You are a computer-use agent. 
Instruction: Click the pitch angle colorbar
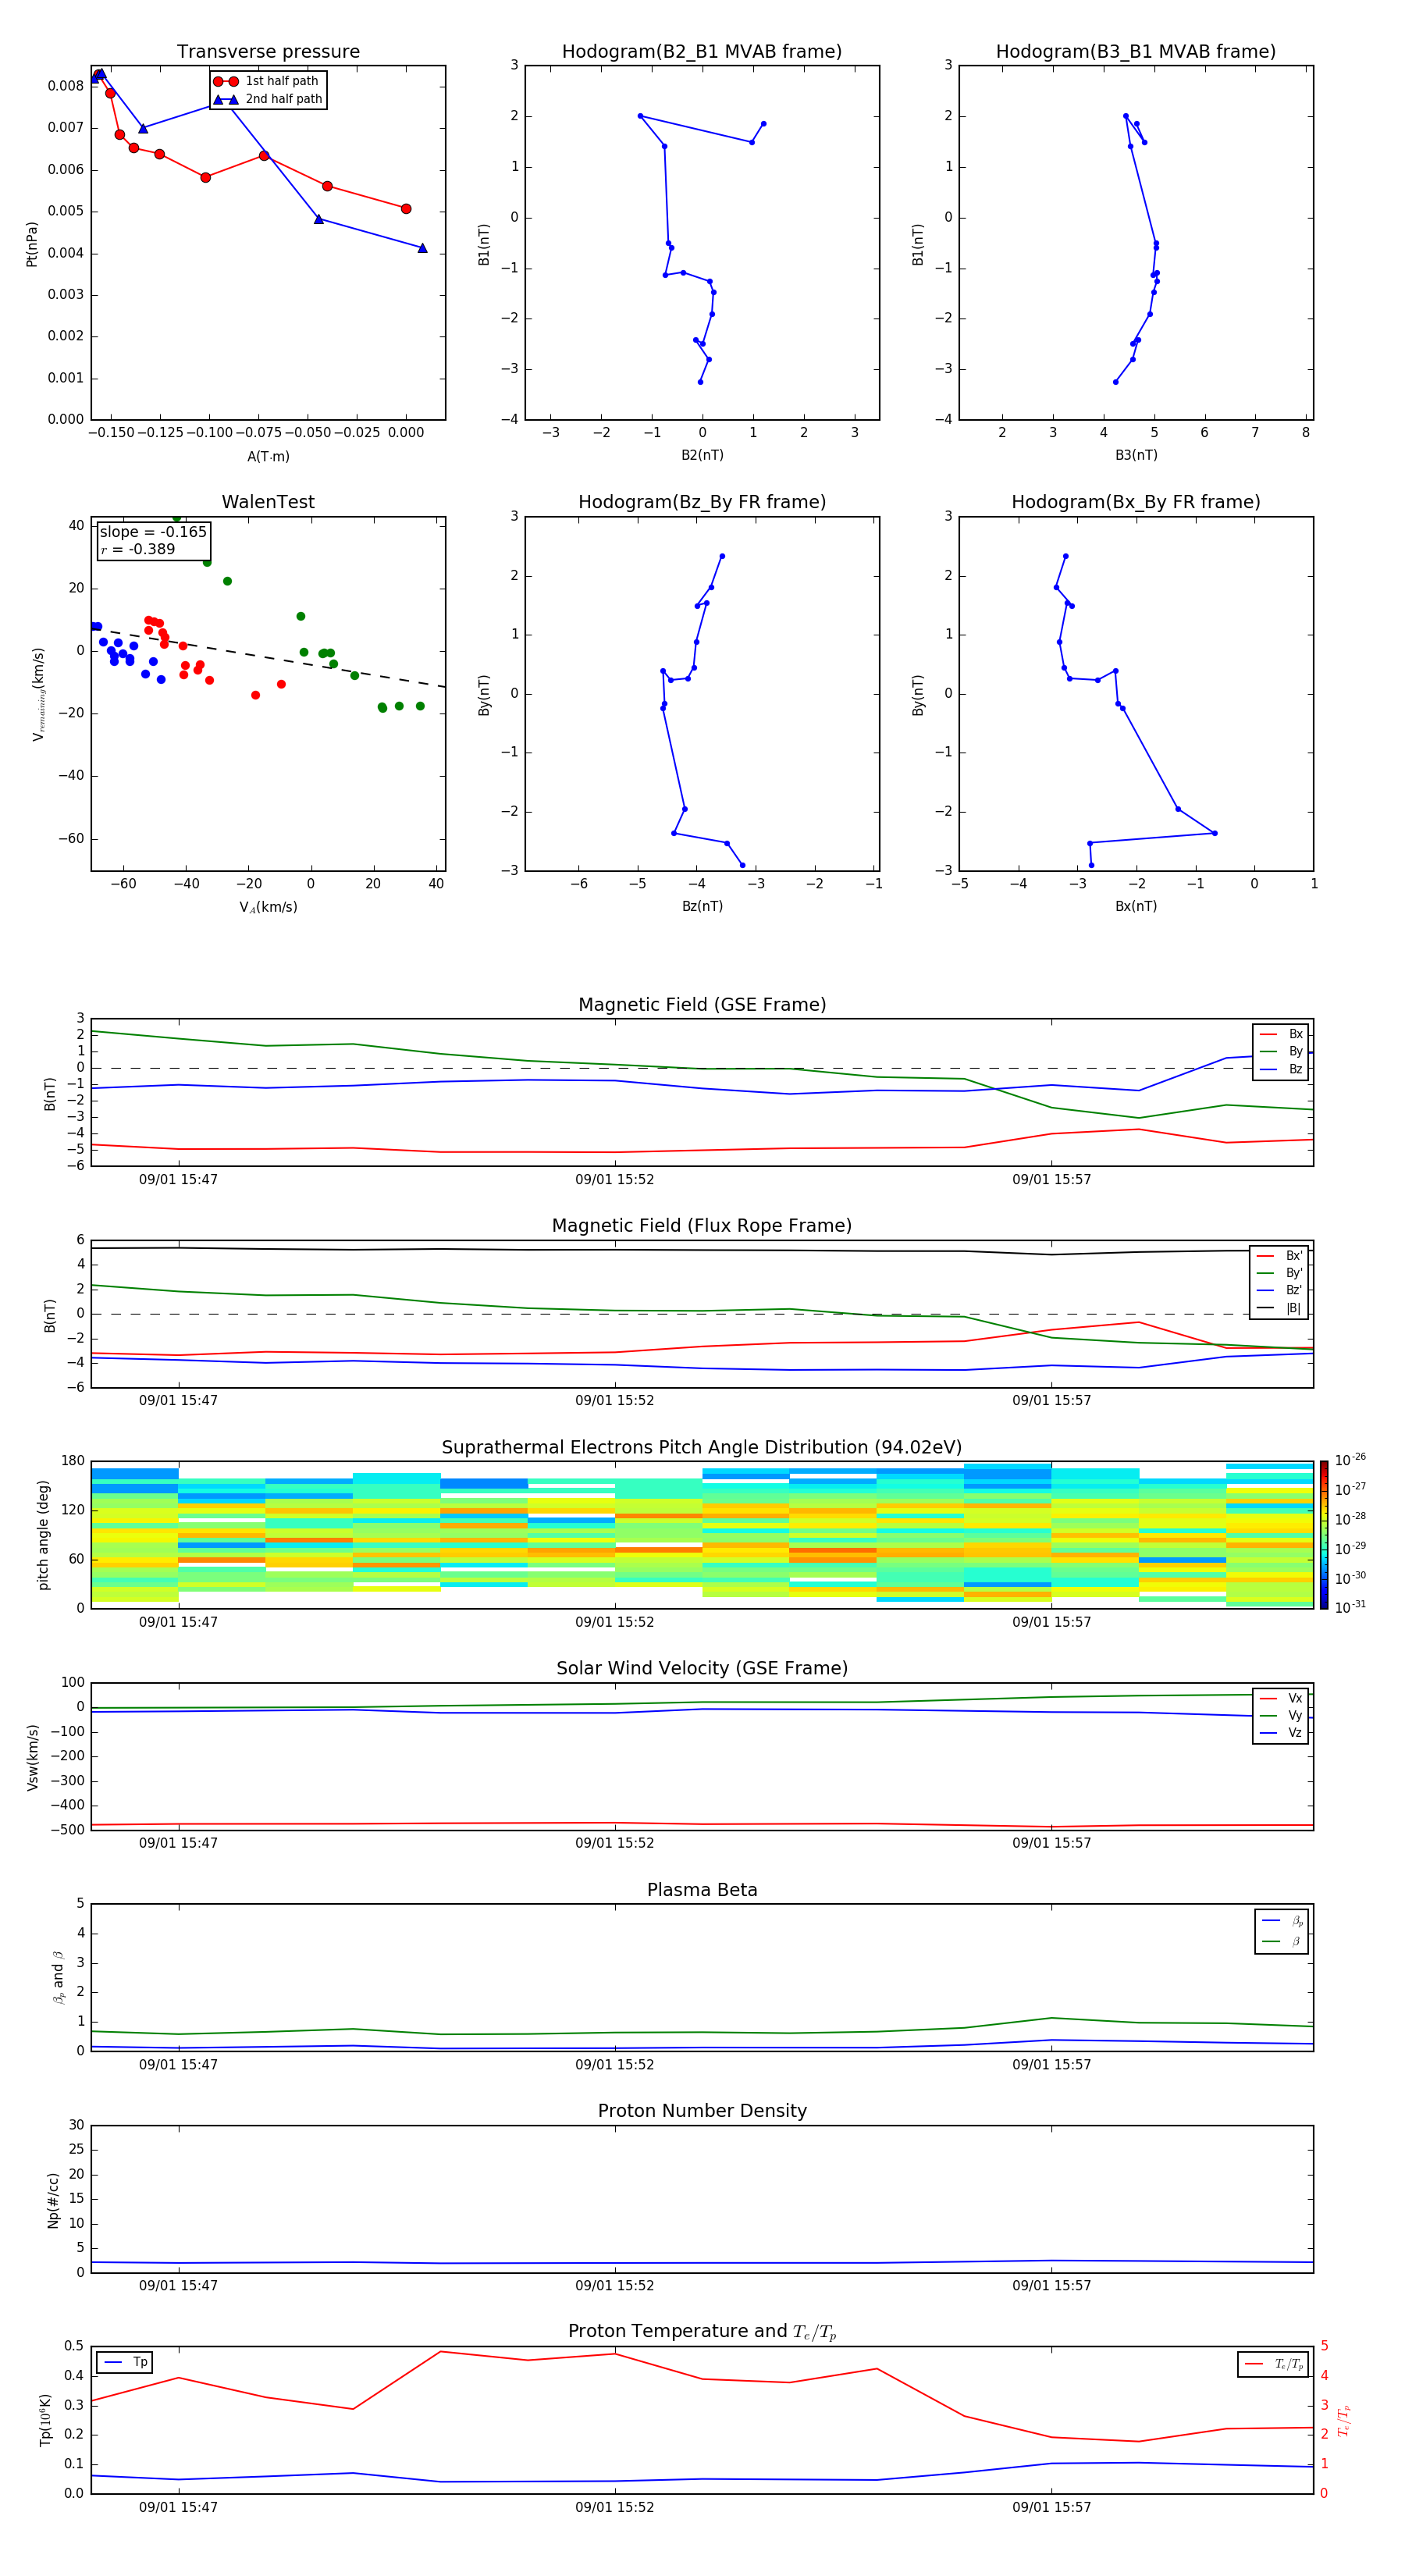click(1323, 1534)
